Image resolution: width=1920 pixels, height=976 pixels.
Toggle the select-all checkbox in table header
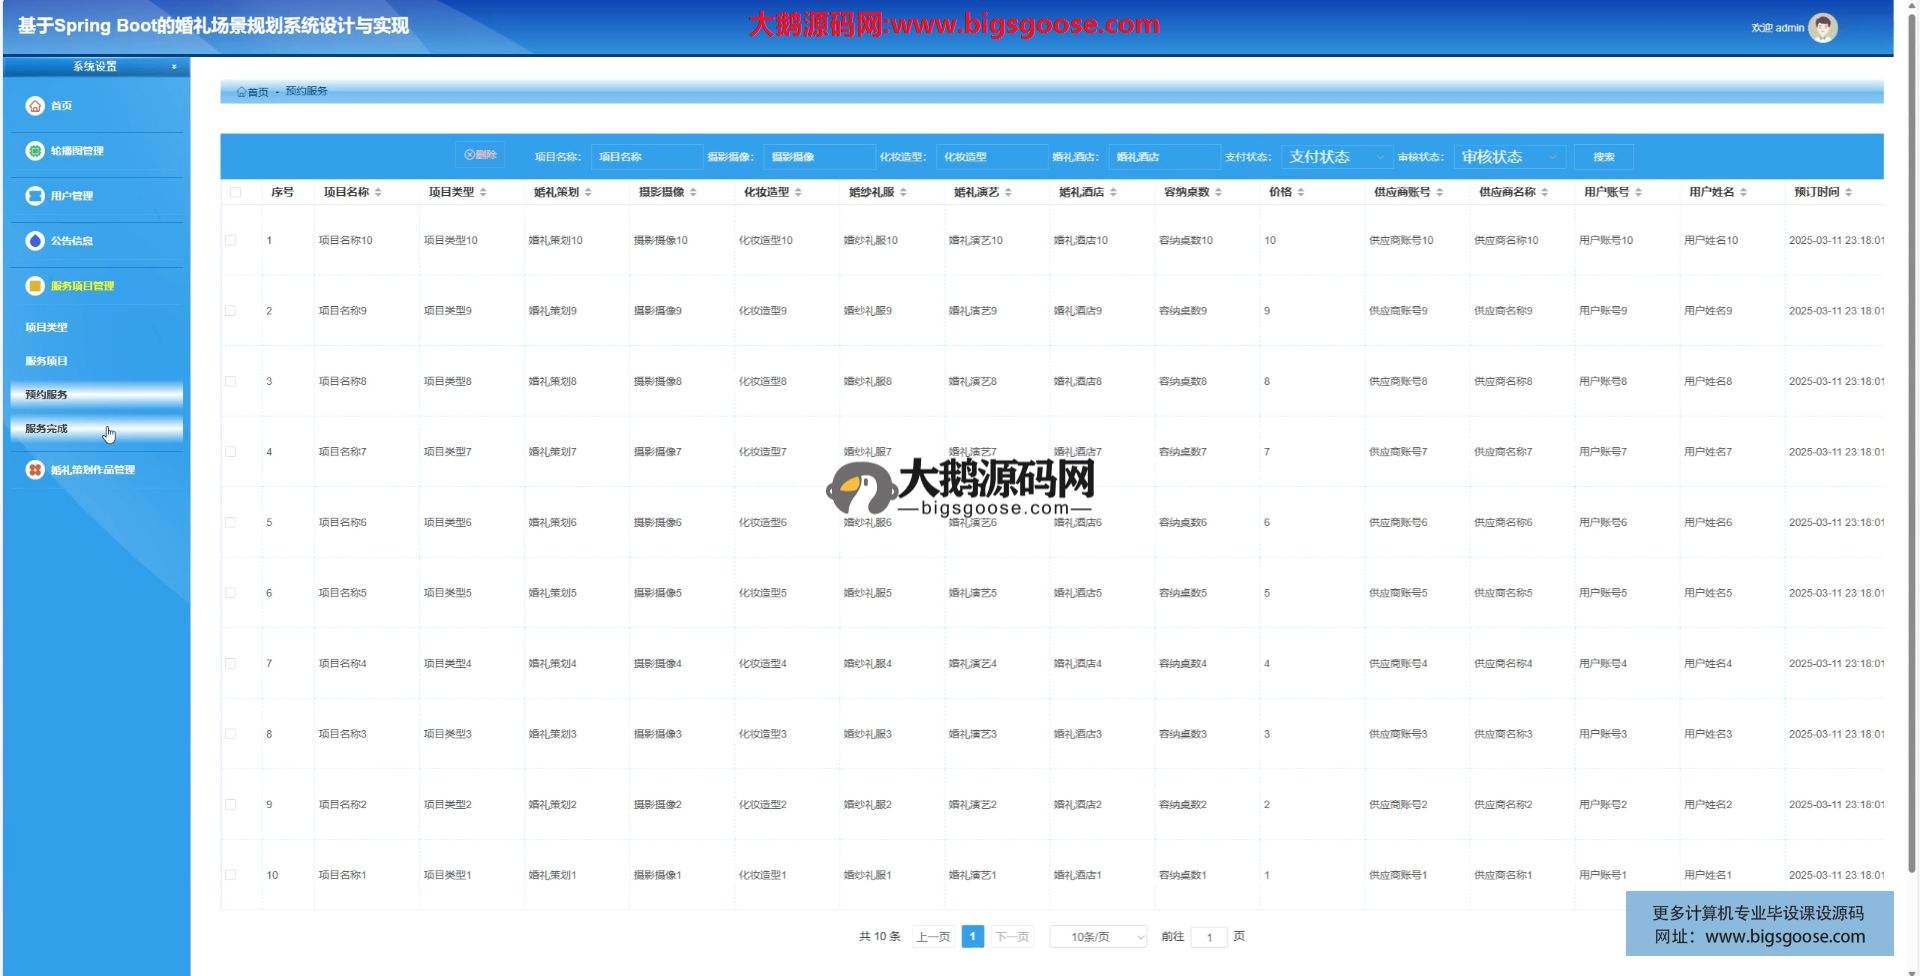[x=236, y=192]
